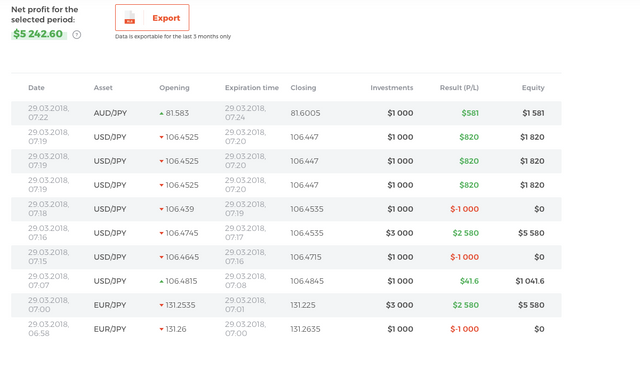Select the AUD/JPY trade row
The height and width of the screenshot is (387, 640).
[x=286, y=113]
